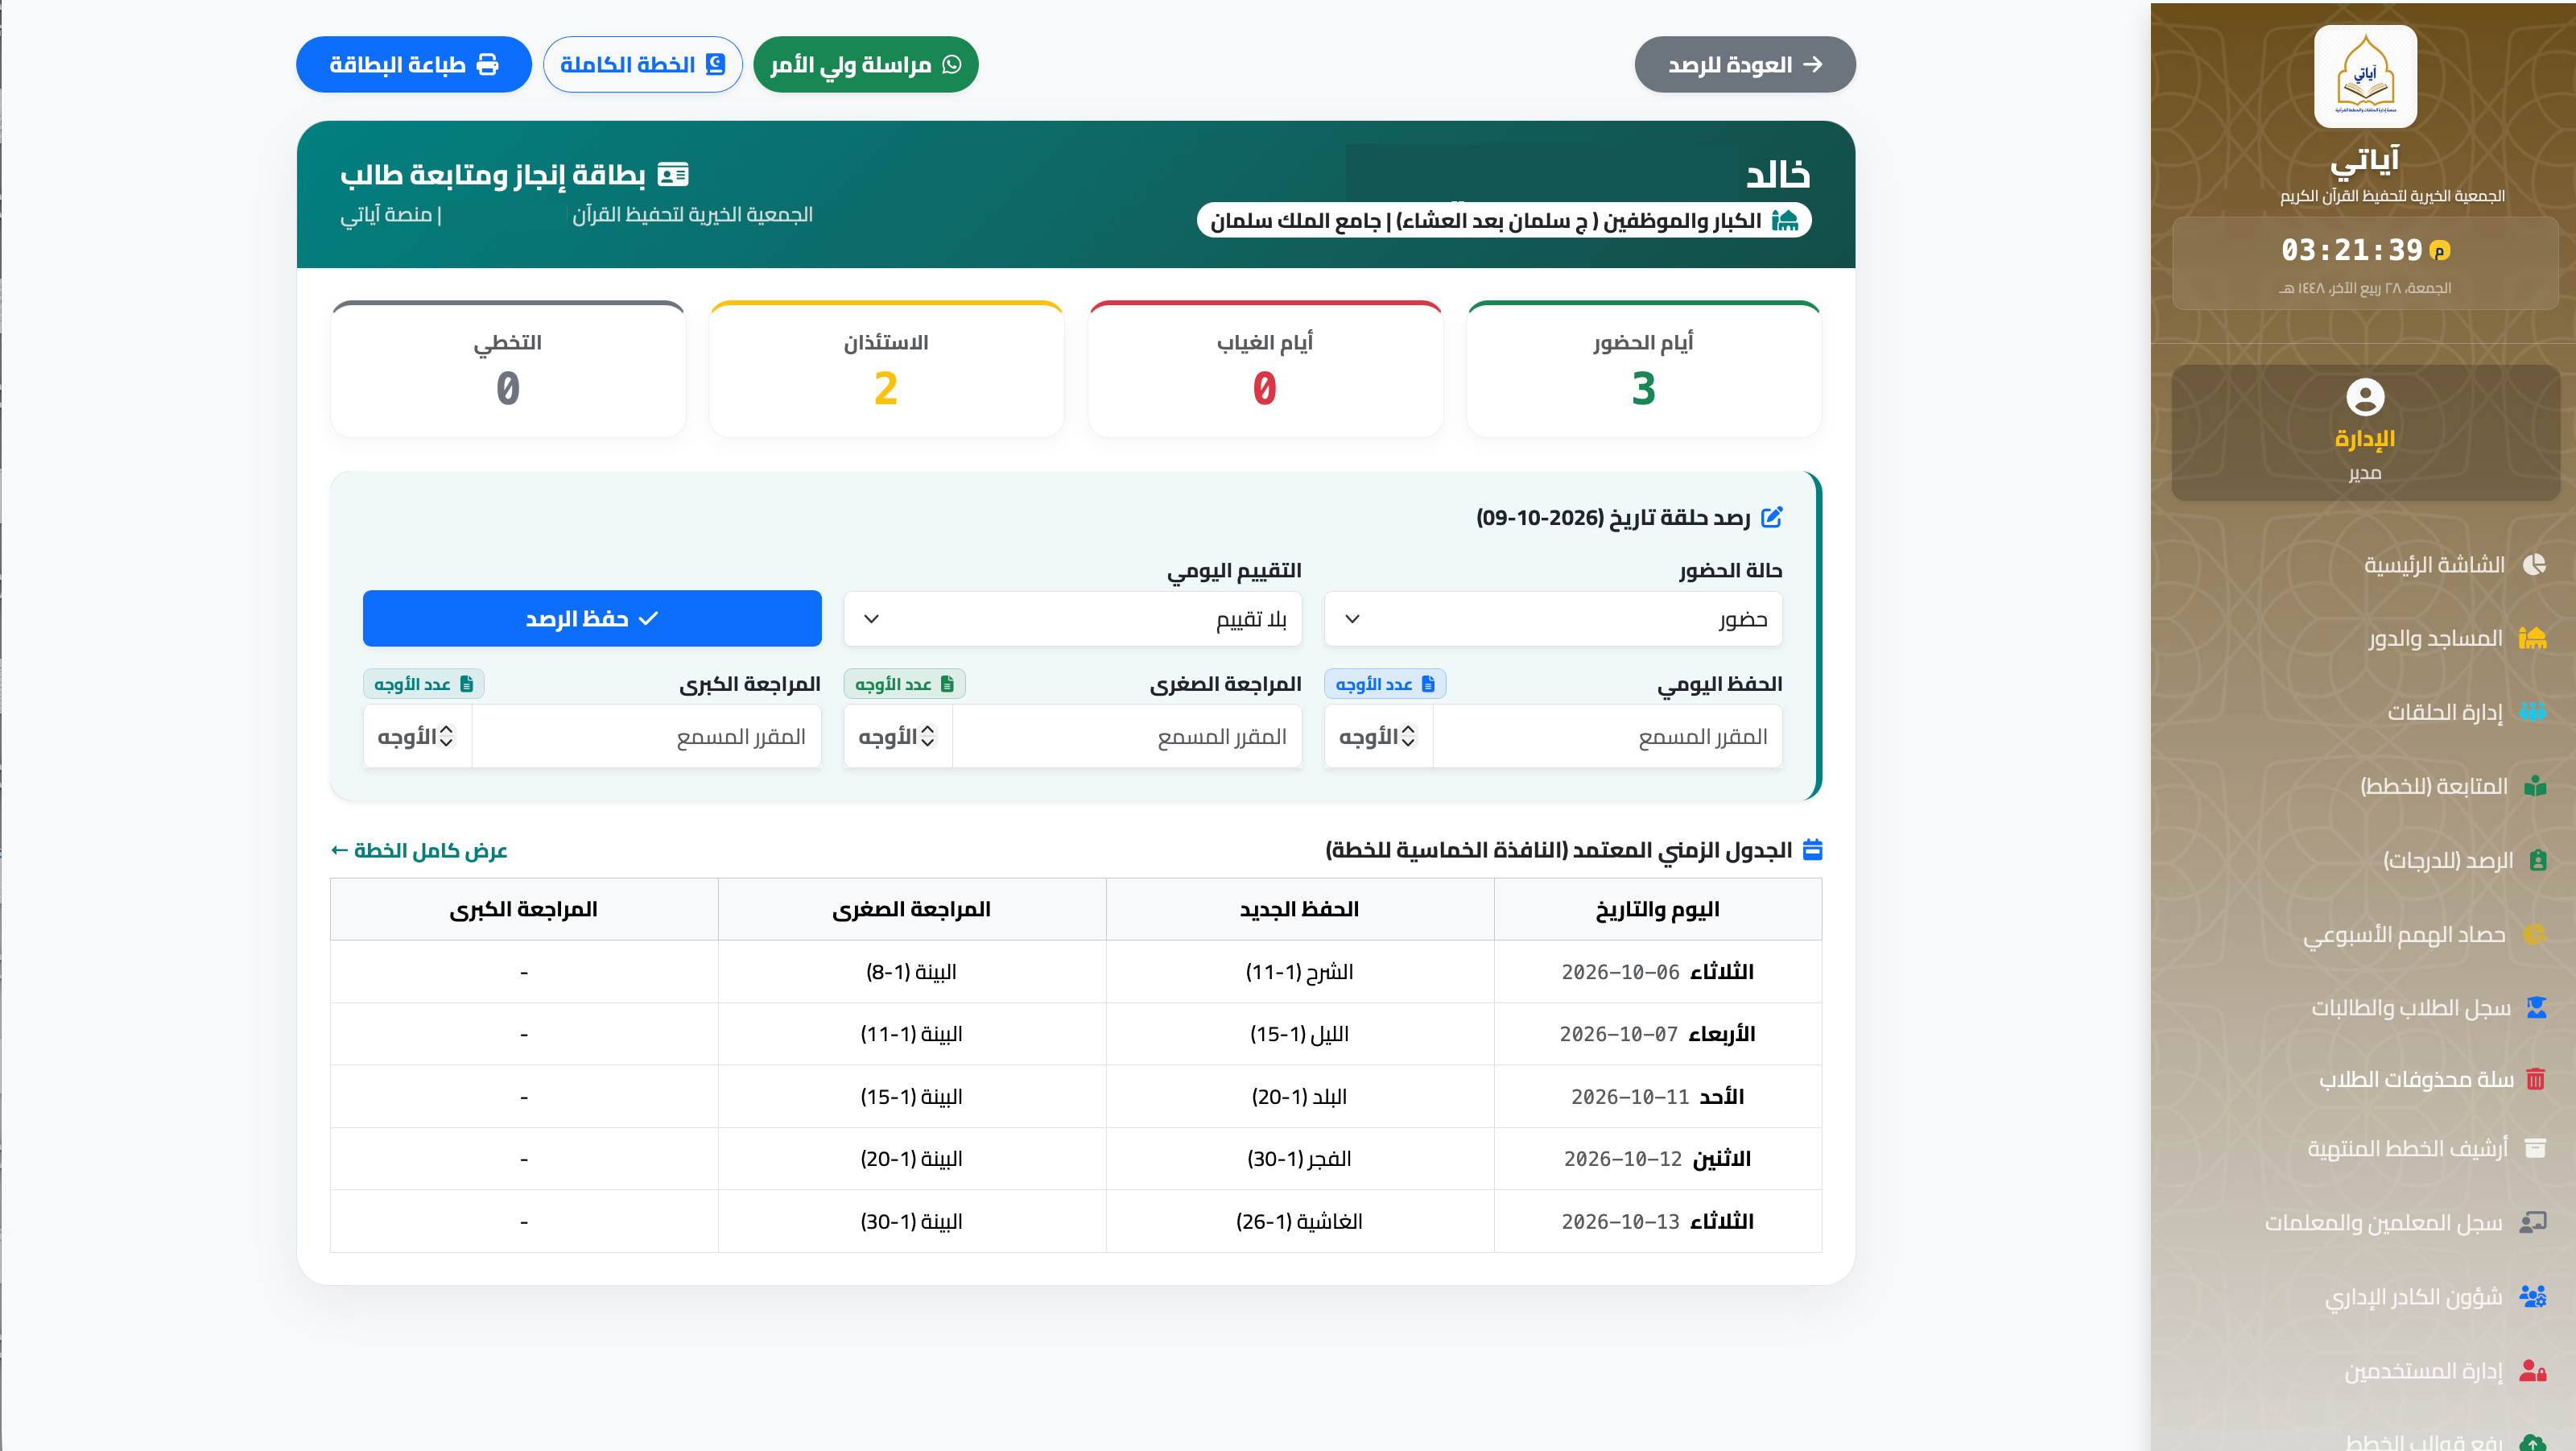Open المتابعة (للخطط) reader icon
The height and width of the screenshot is (1451, 2576).
click(x=2534, y=786)
